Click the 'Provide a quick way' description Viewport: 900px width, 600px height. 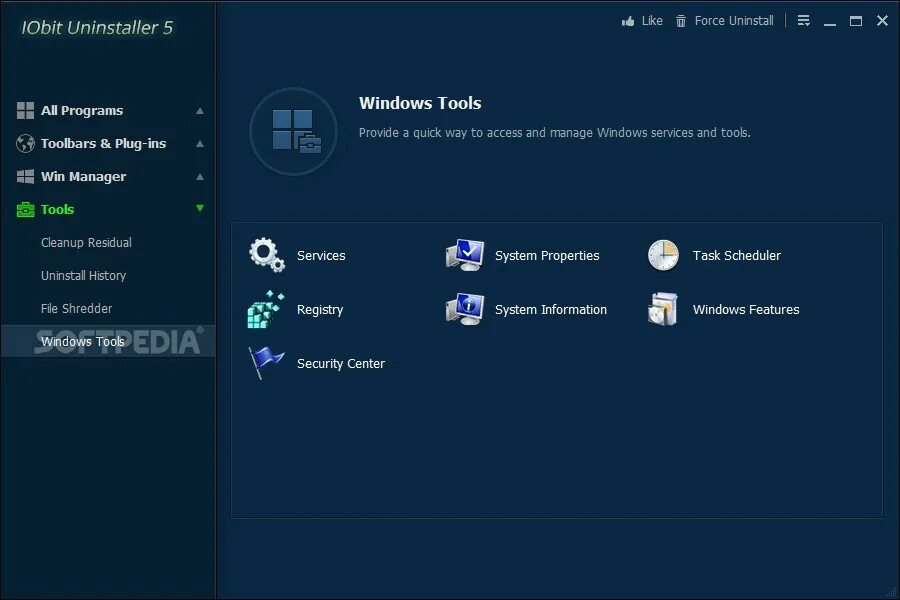point(554,133)
